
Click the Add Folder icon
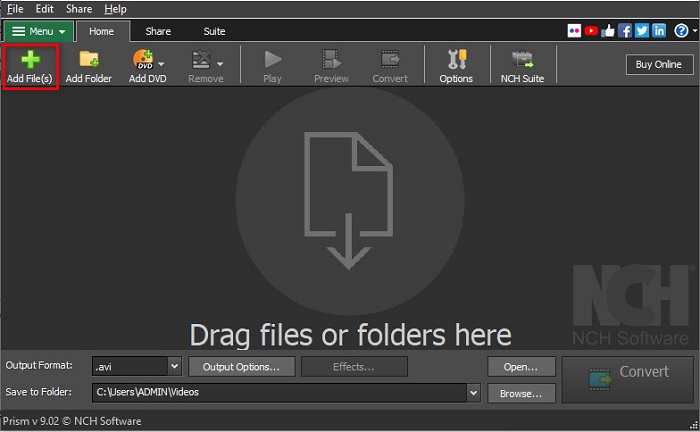tap(89, 59)
